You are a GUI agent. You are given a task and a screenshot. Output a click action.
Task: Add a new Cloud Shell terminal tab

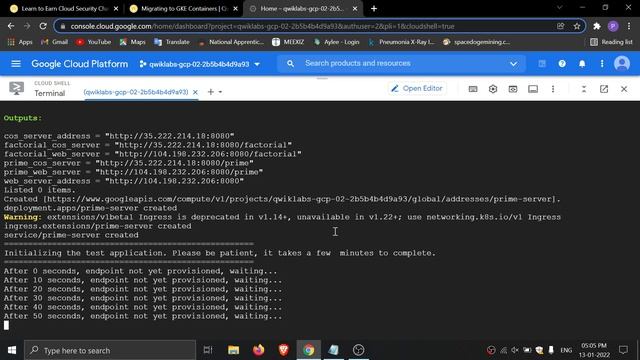[x=211, y=92]
